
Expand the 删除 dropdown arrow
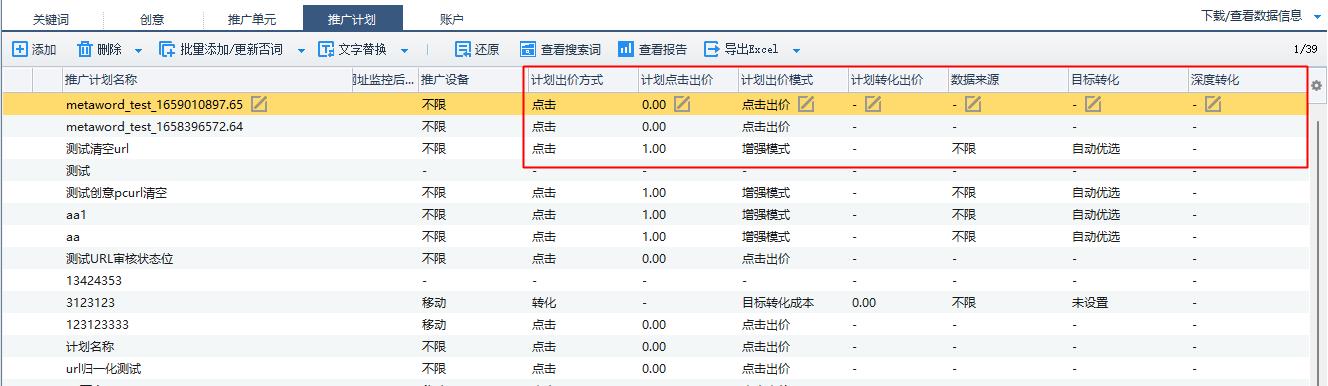(x=138, y=50)
